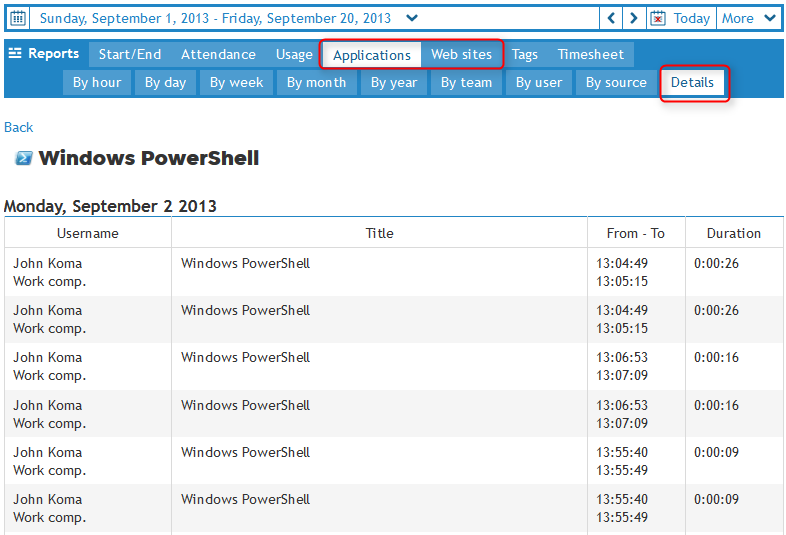The height and width of the screenshot is (535, 786).
Task: Click the first 13:06:53 time cell
Action: 622,358
